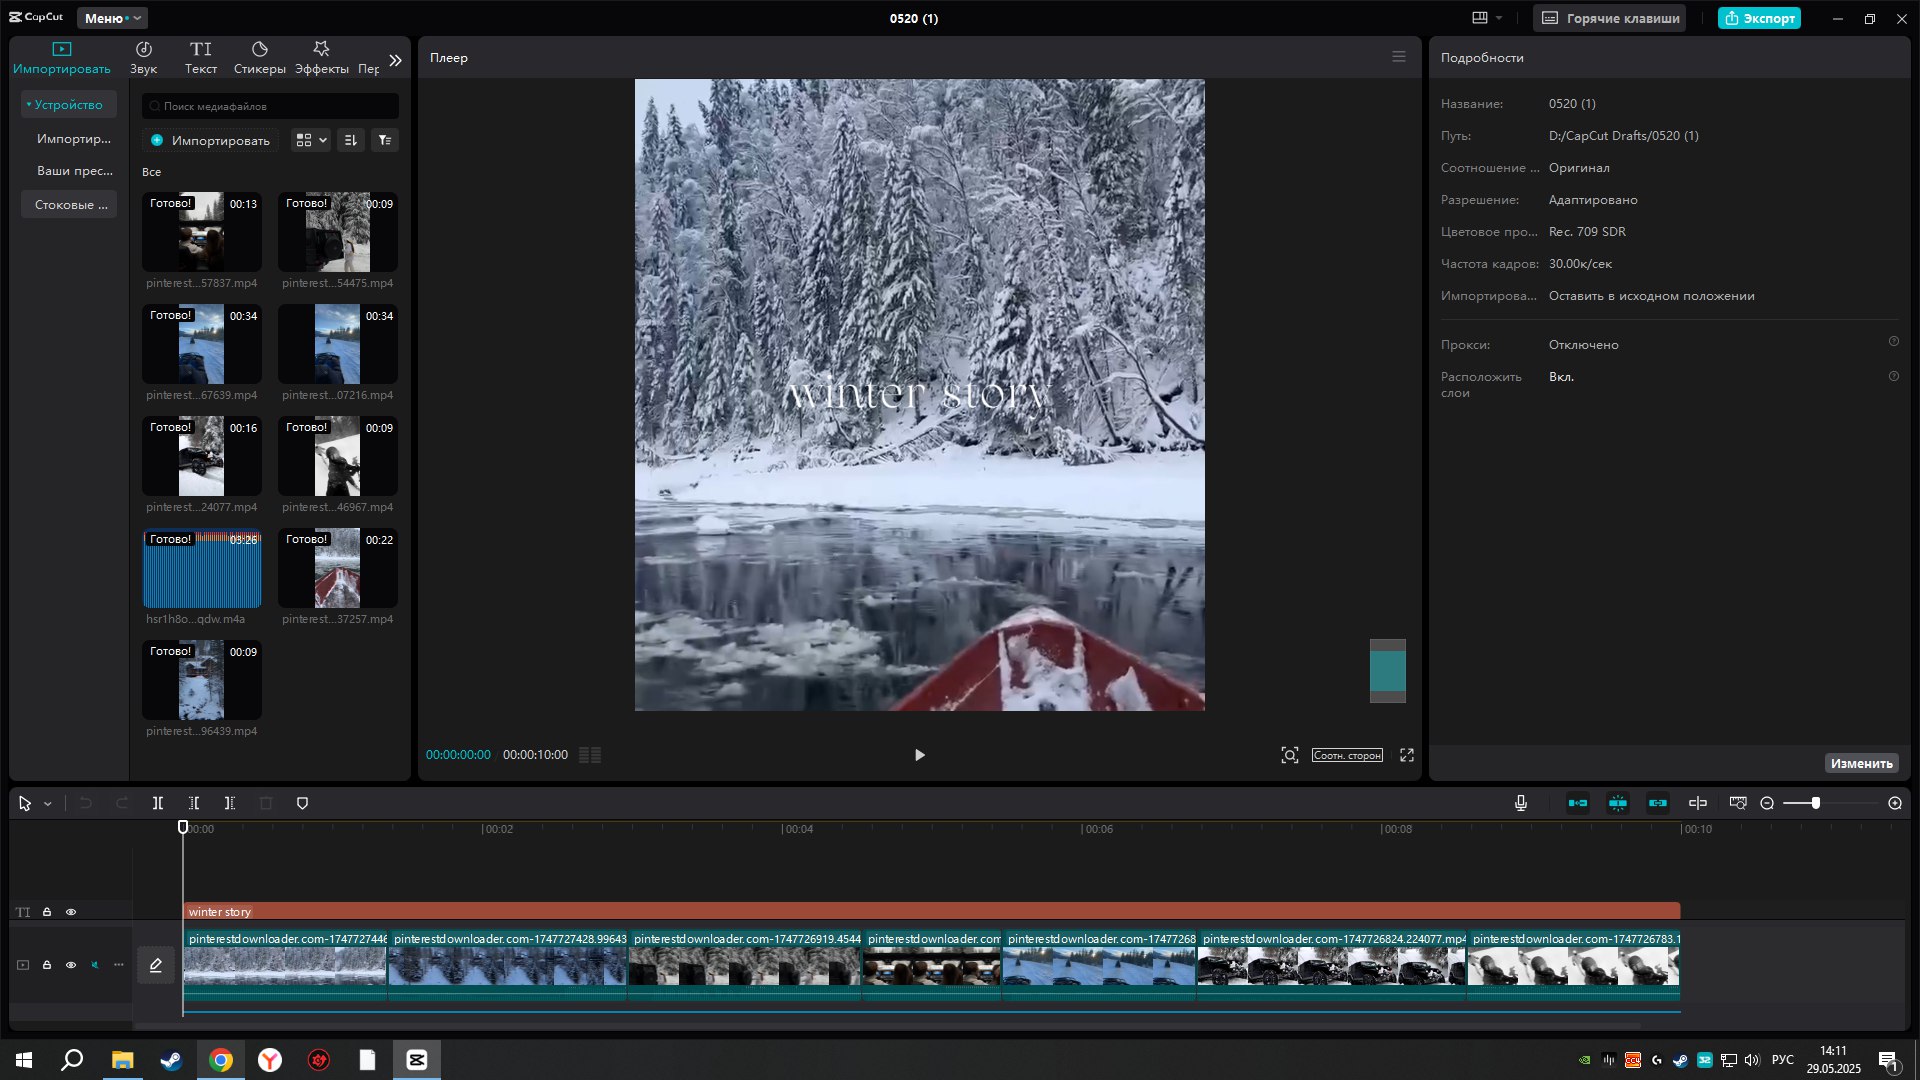Click the timeline zoom-in plus icon
Viewport: 1920px width, 1080px height.
[x=1894, y=803]
